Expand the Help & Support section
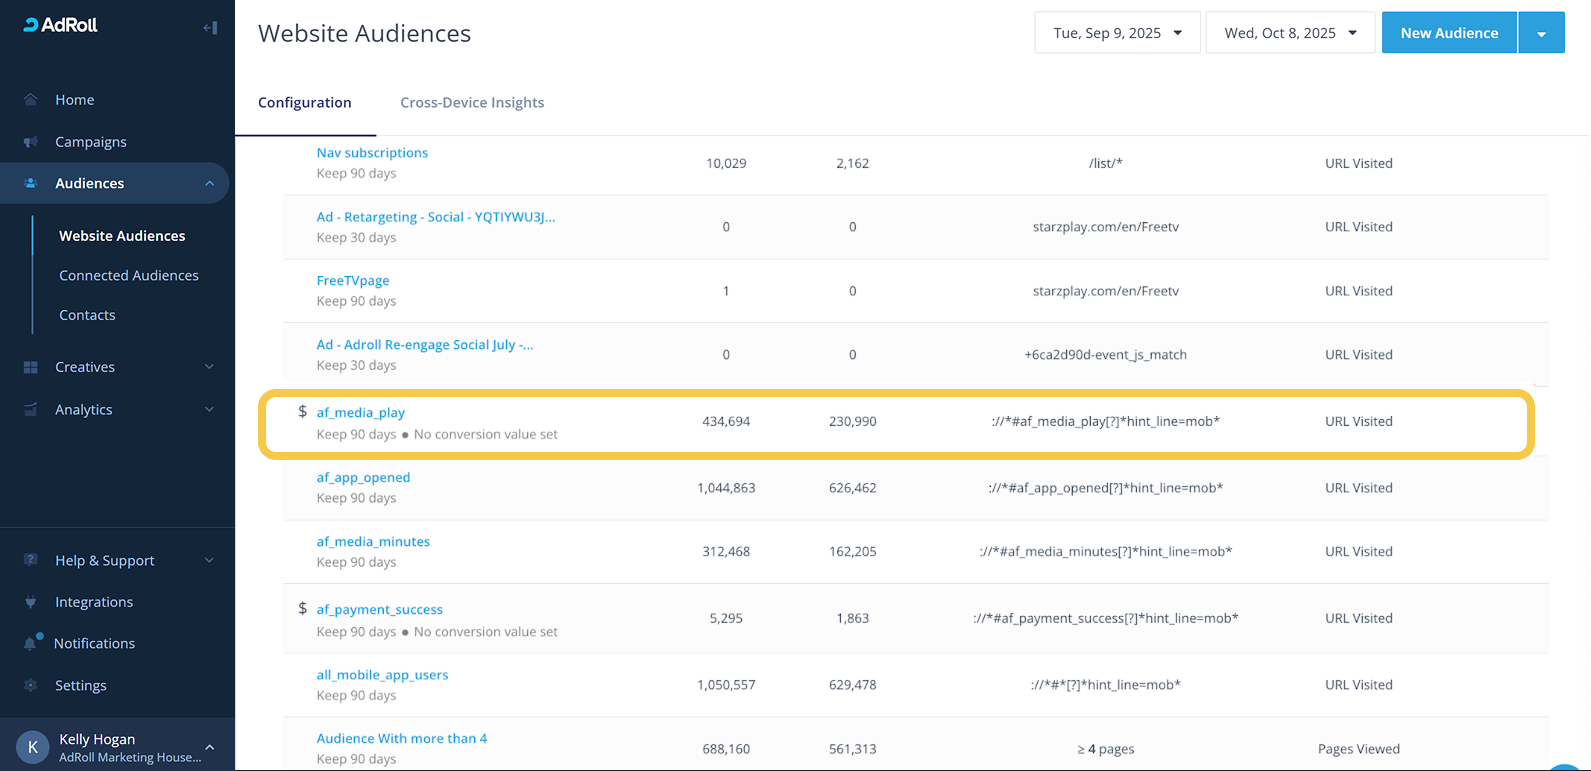Screen dimensions: 1591x771 [x=209, y=561]
